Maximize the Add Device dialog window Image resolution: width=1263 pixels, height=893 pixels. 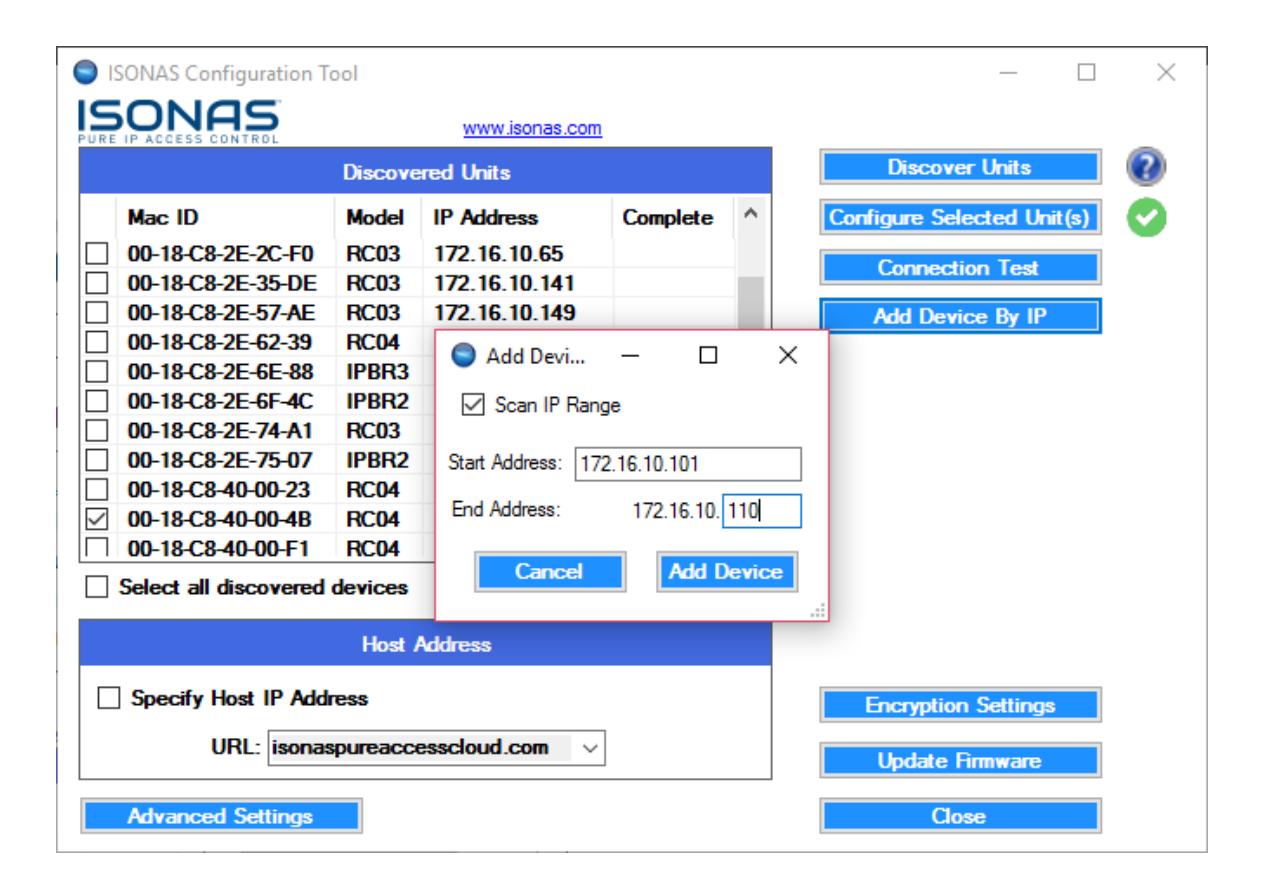(x=708, y=355)
